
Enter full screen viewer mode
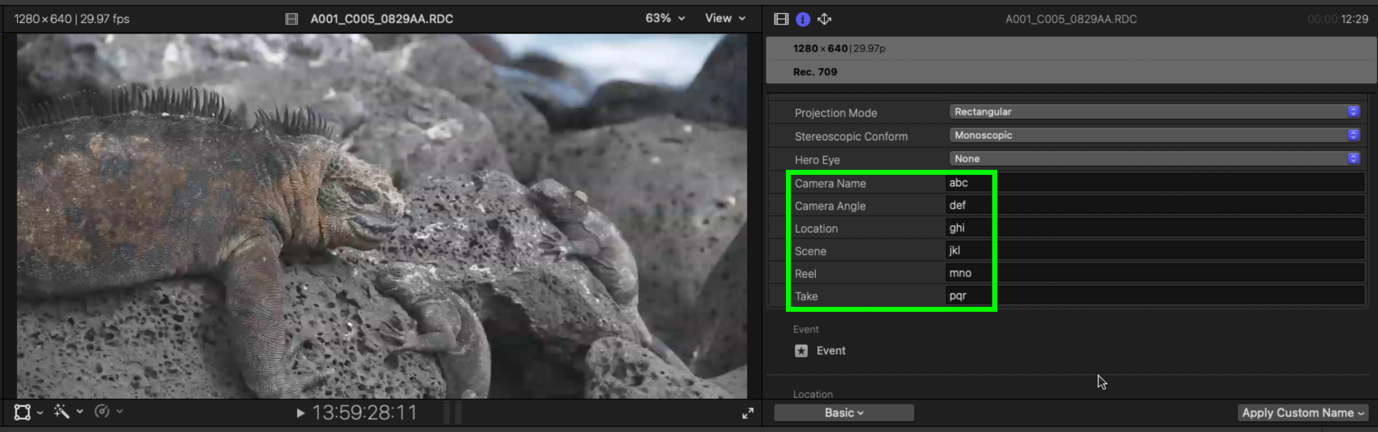tap(747, 413)
